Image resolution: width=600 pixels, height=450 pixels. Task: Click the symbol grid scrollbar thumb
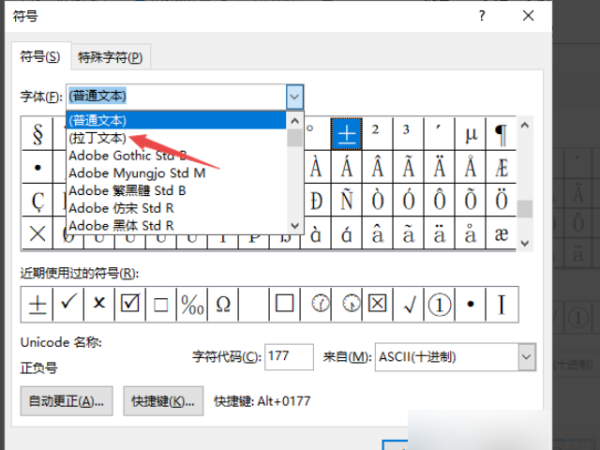coord(525,209)
